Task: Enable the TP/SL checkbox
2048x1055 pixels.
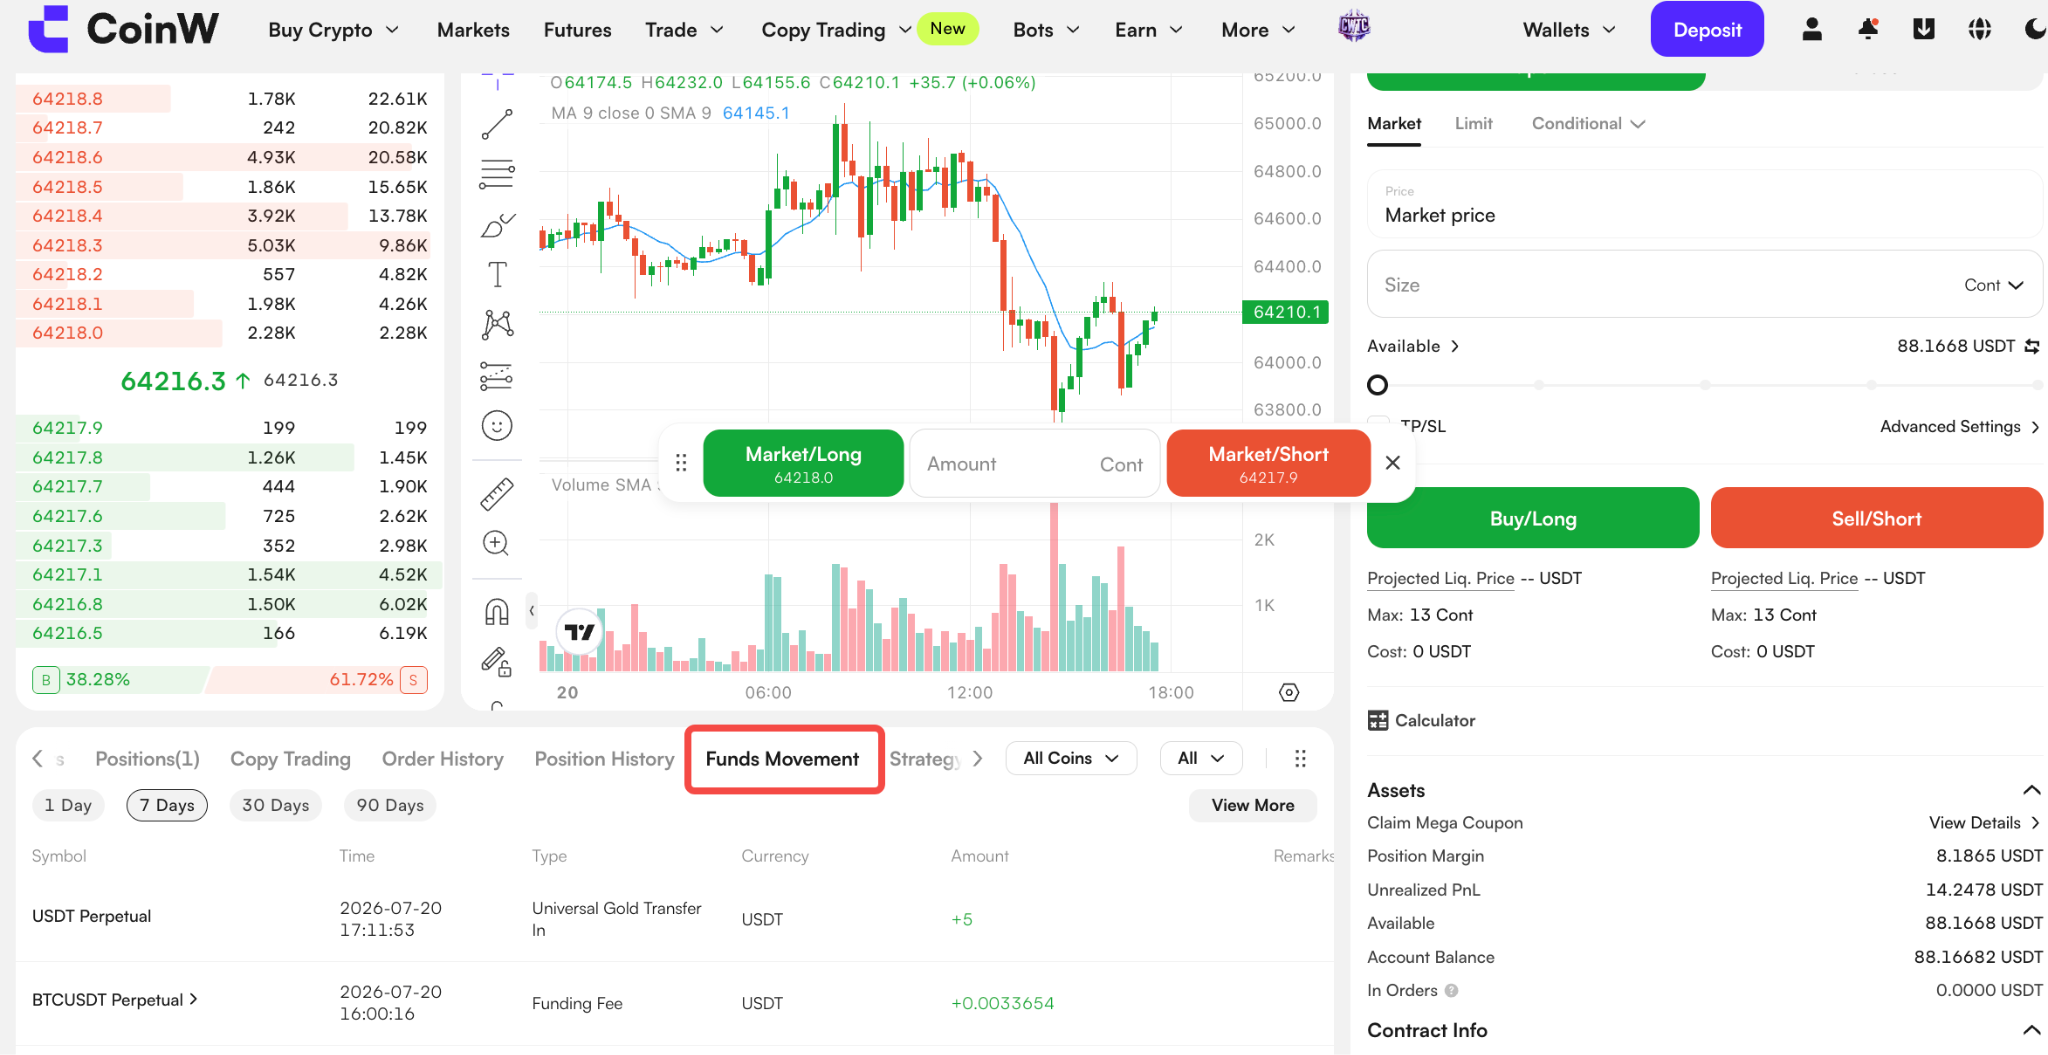Action: point(1379,425)
